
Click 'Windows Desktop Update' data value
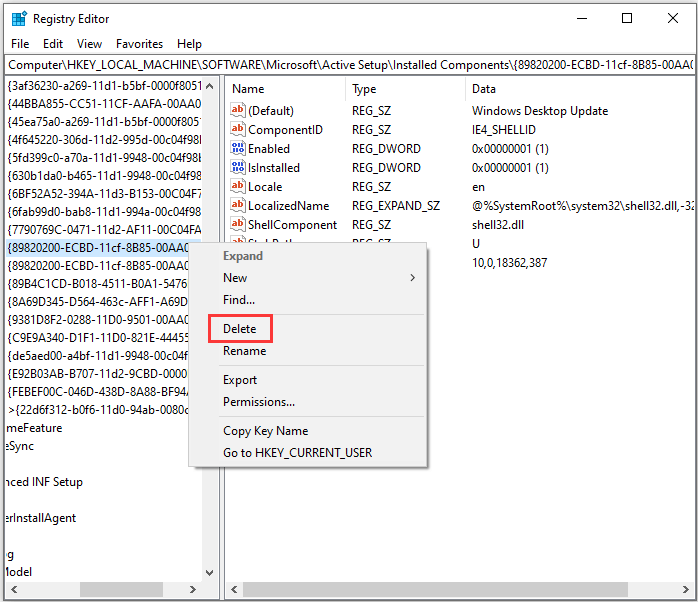pyautogui.click(x=540, y=110)
